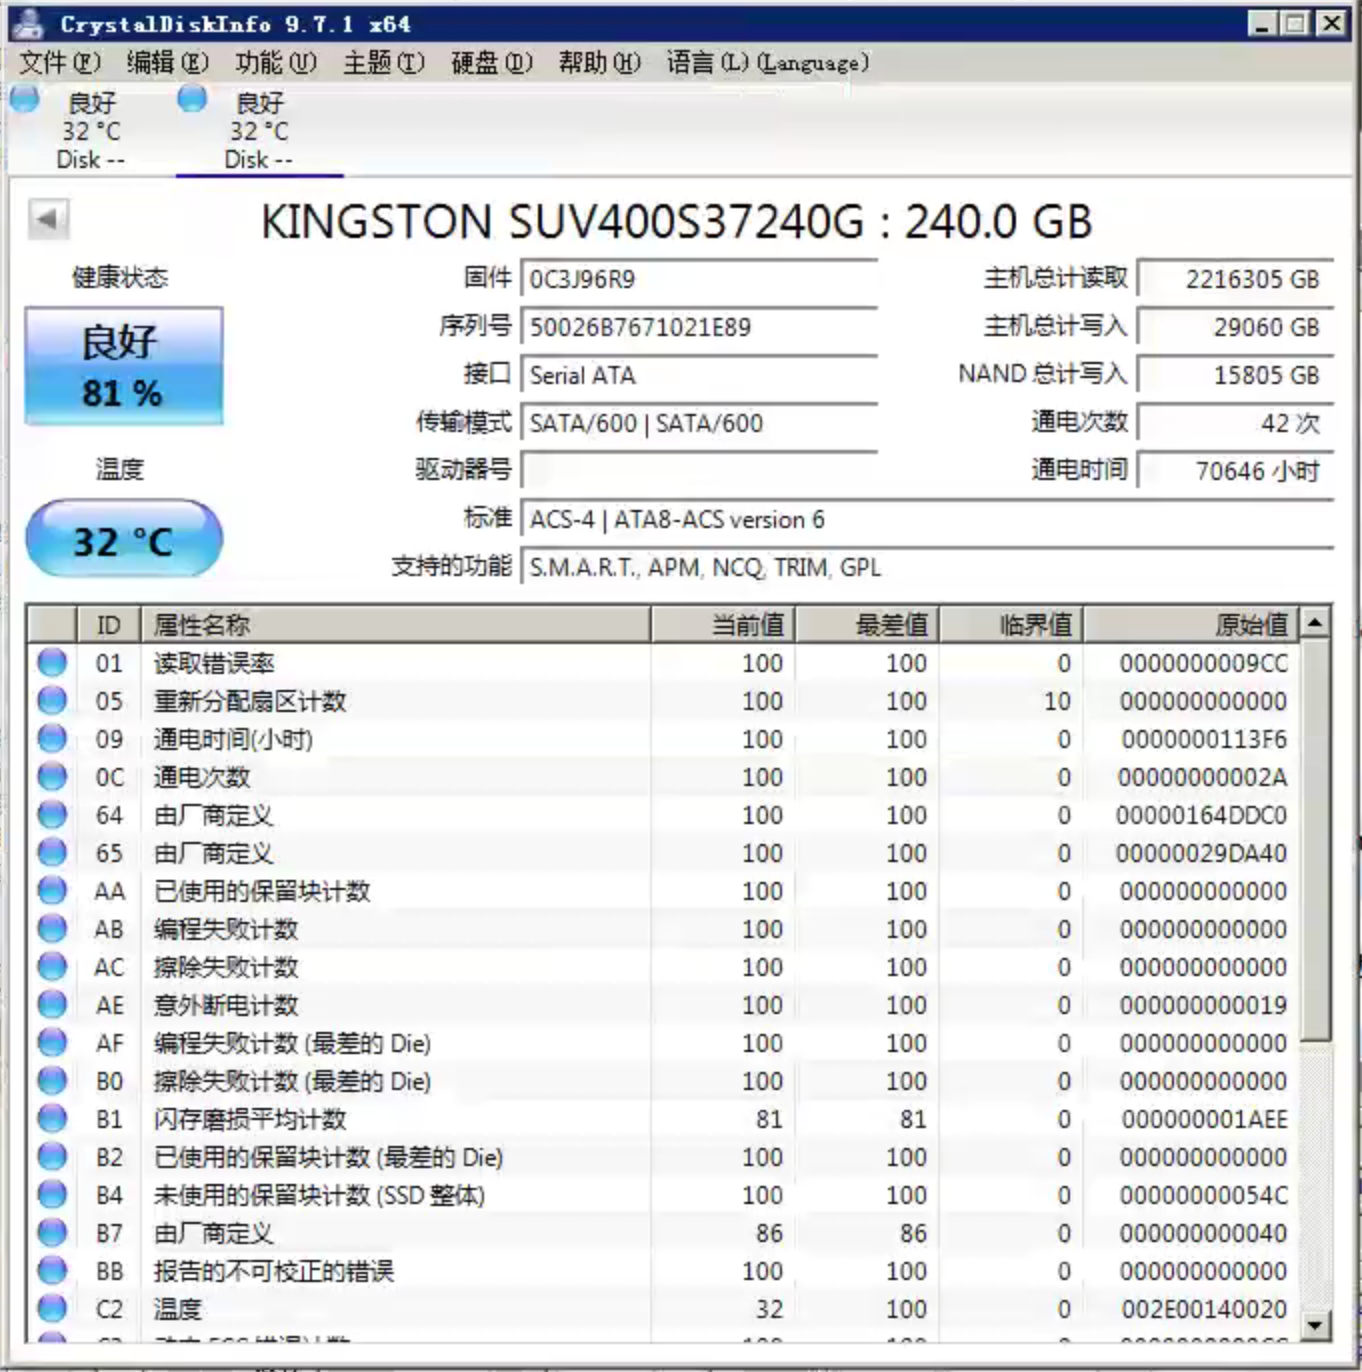Click the 接口 field Serial ATA
The image size is (1362, 1372).
click(698, 375)
